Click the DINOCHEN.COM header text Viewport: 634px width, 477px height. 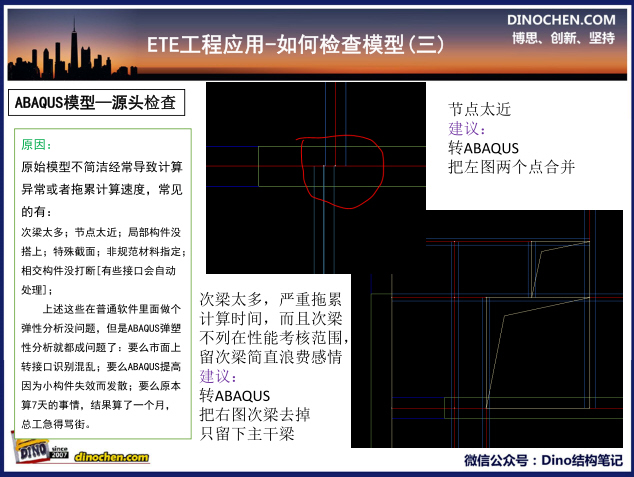tap(561, 20)
